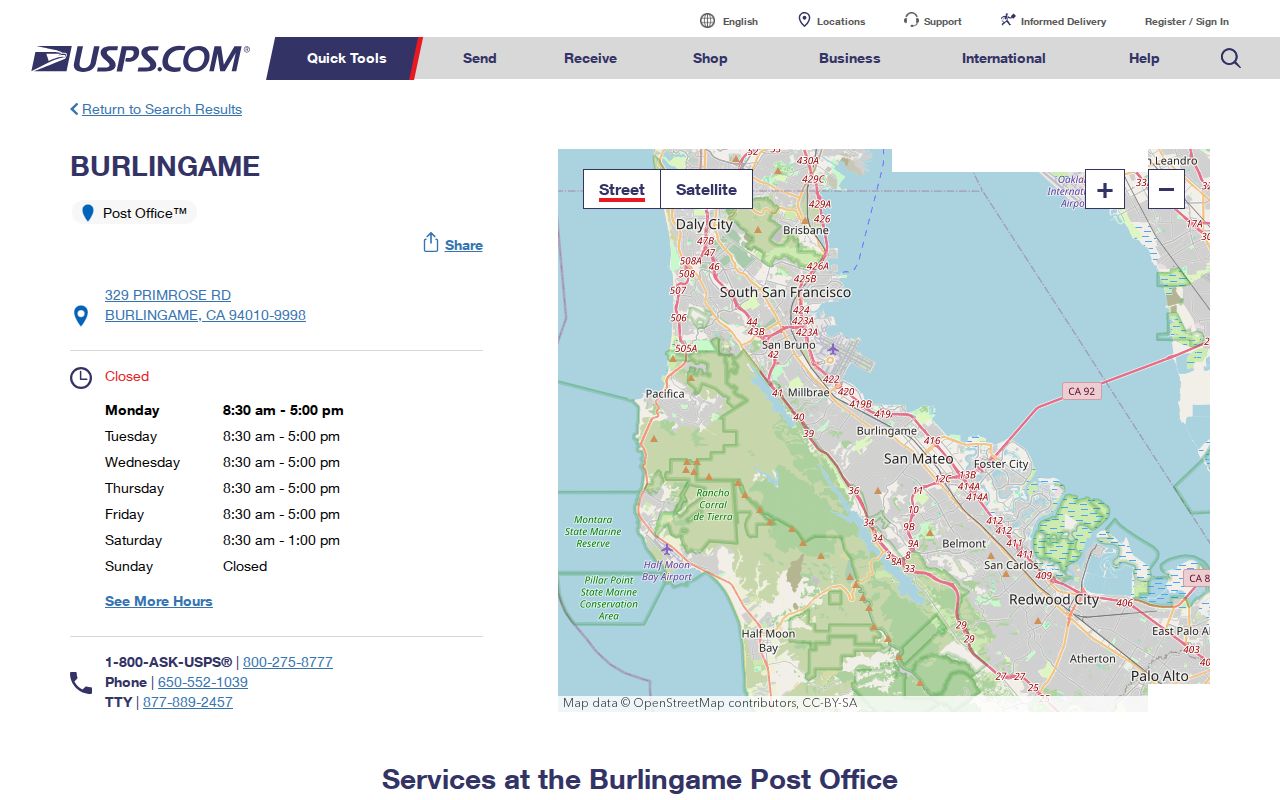The image size is (1280, 800).
Task: Open the International menu
Action: [x=1004, y=58]
